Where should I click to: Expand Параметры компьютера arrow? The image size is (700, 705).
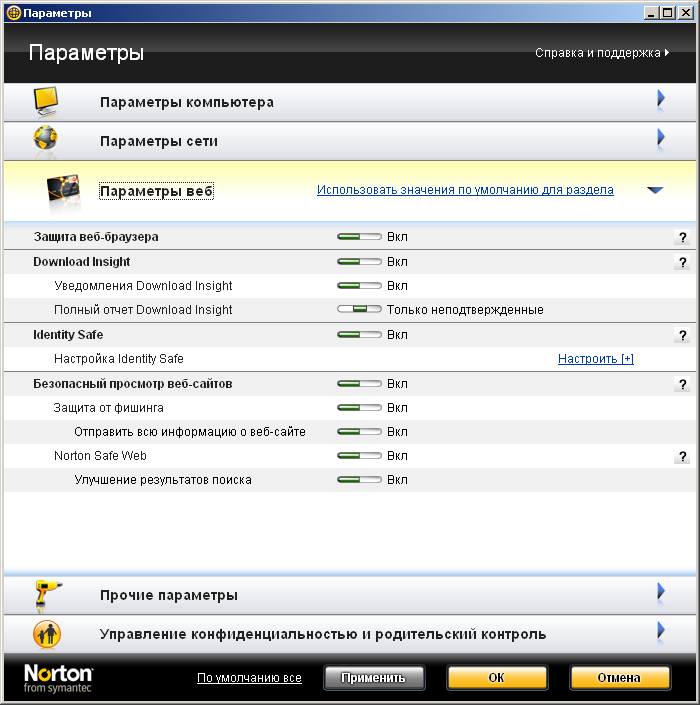[660, 98]
